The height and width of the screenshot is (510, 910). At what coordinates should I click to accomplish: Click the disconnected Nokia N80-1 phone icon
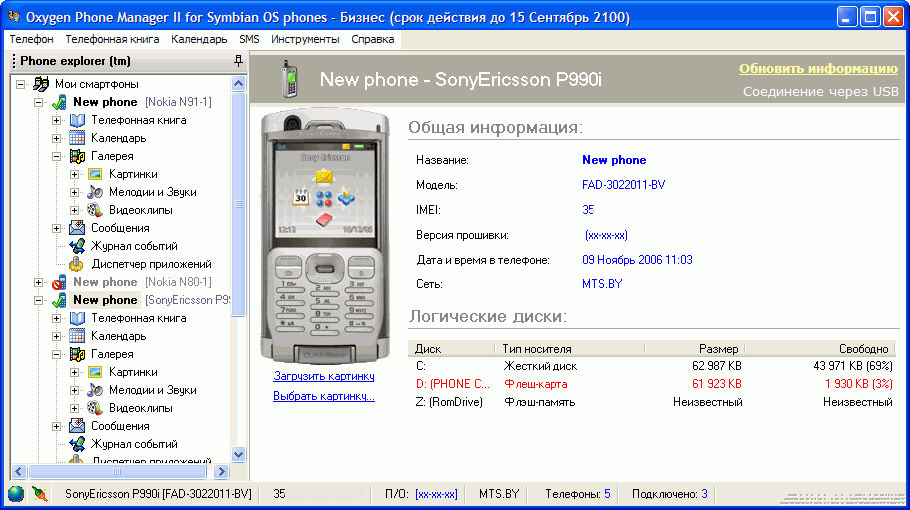coord(59,282)
